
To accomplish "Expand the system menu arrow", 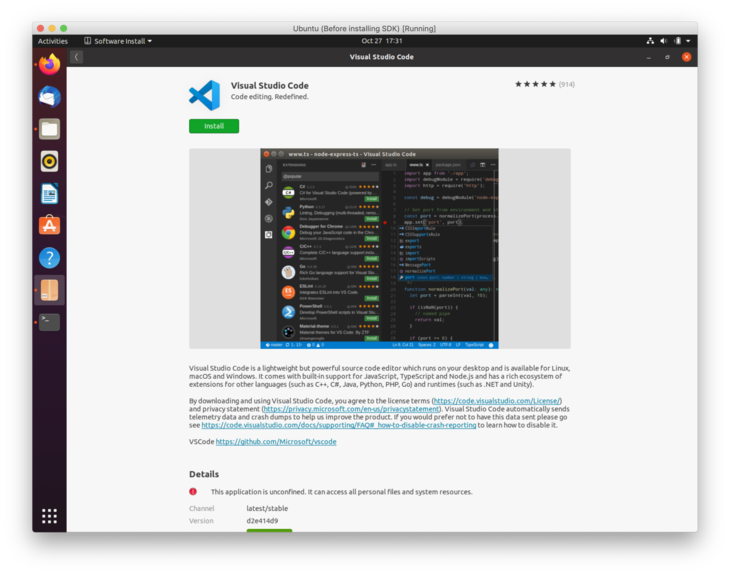I will 688,41.
